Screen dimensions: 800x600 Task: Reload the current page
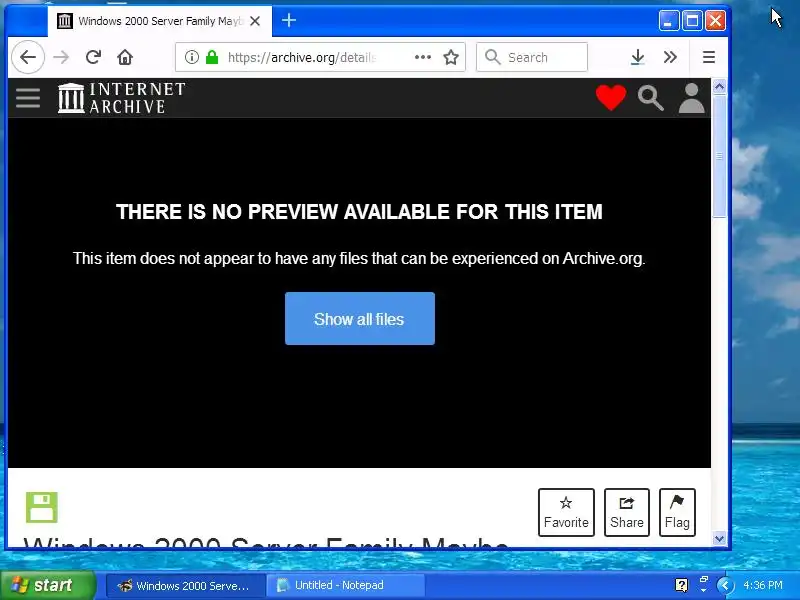93,57
